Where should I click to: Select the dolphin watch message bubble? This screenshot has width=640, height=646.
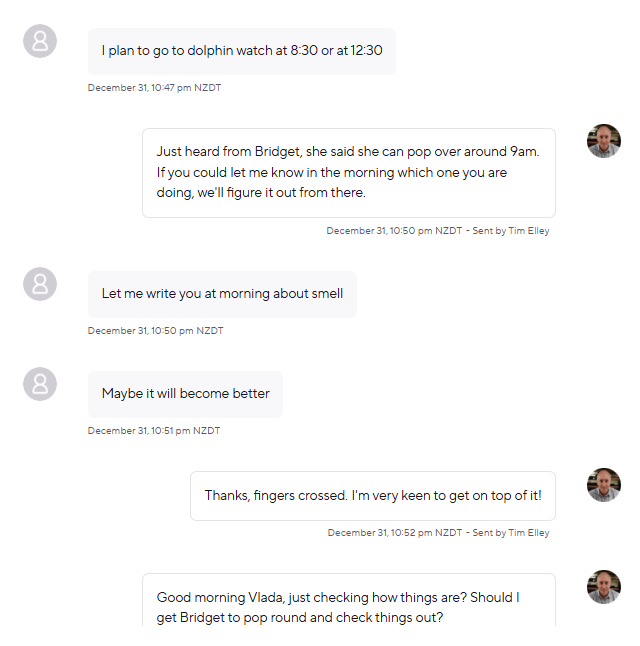(x=241, y=51)
